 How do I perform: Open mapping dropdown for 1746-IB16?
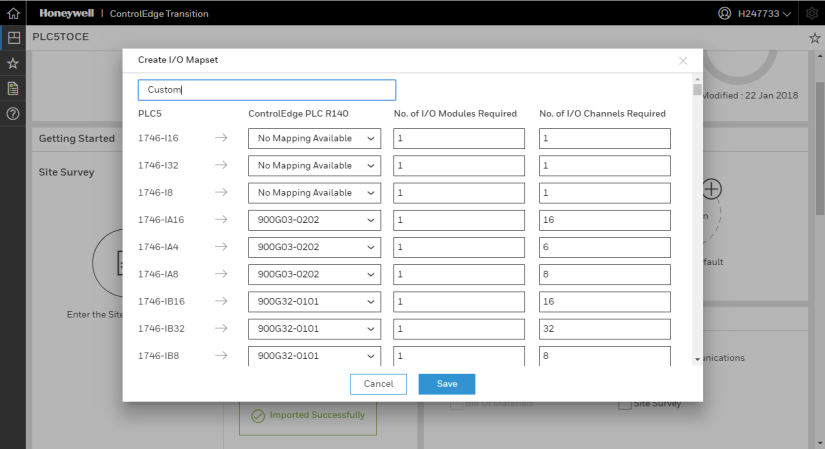click(314, 302)
